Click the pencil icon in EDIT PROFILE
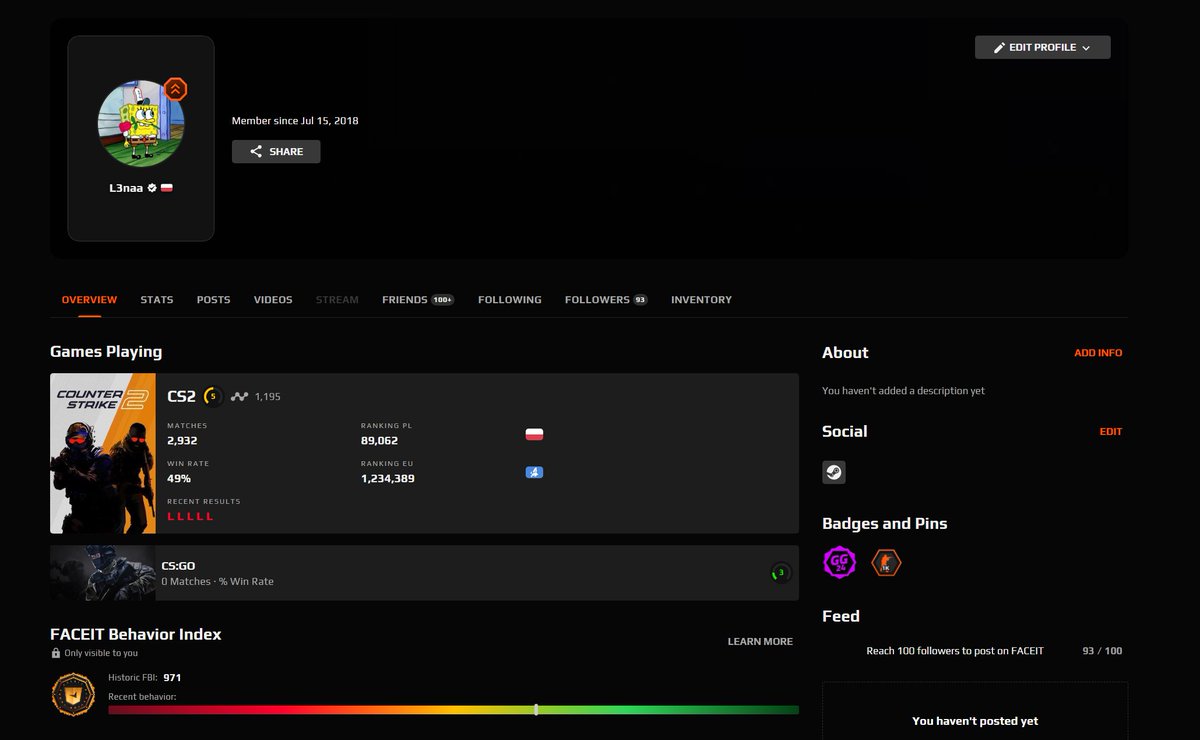Image resolution: width=1200 pixels, height=740 pixels. pos(999,48)
